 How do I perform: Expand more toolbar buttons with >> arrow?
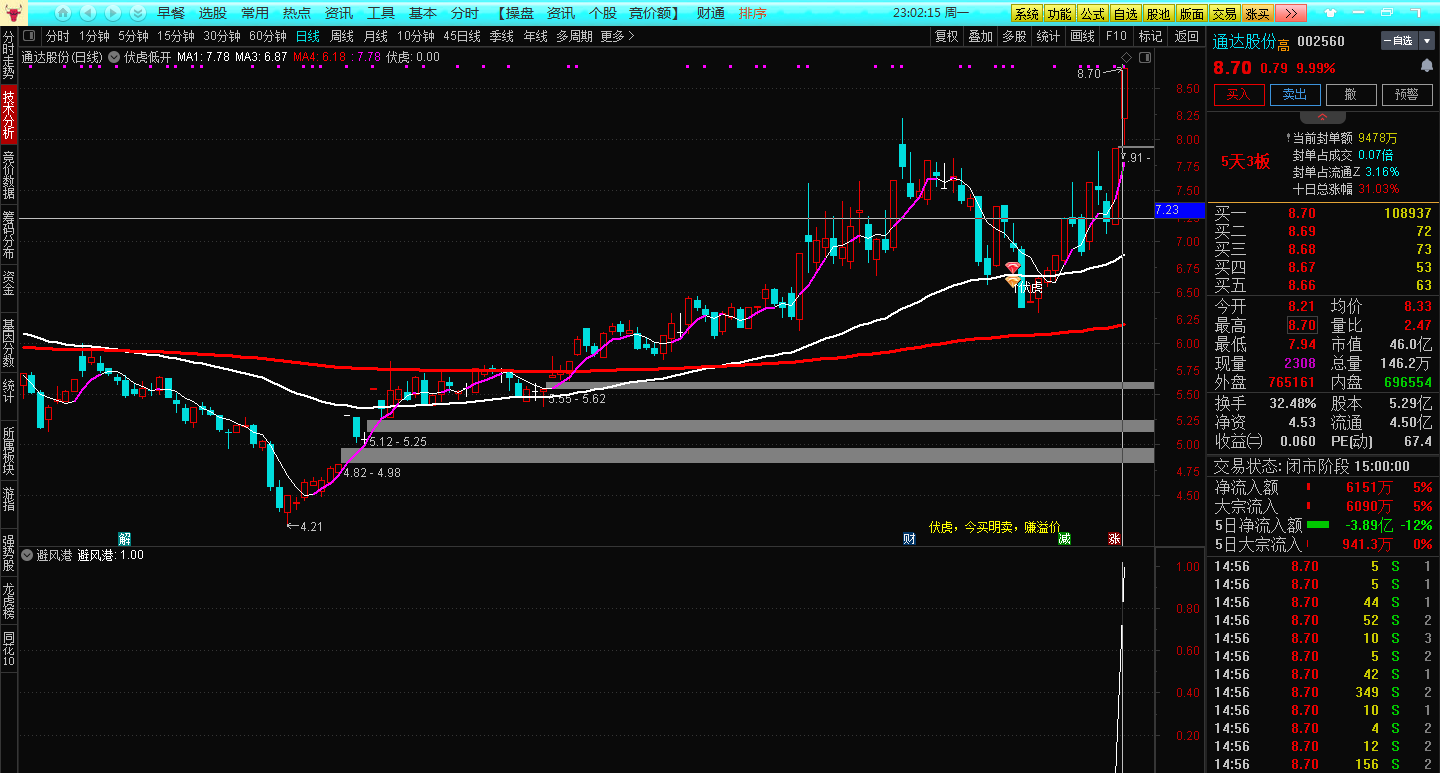pyautogui.click(x=1291, y=13)
